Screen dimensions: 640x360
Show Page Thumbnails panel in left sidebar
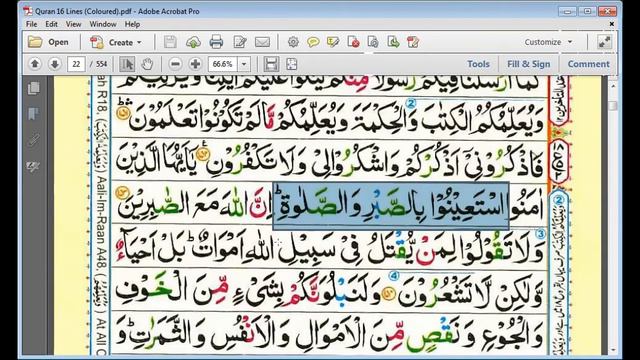(33, 88)
